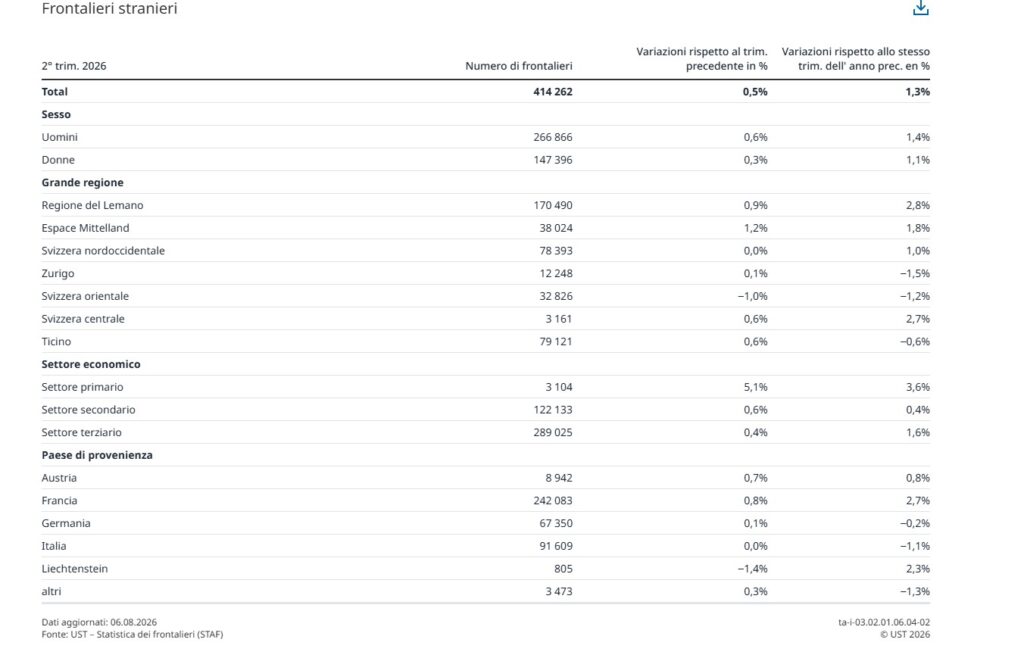The image size is (1024, 658).
Task: Click the Fonte: UST source note
Action: coord(132,634)
